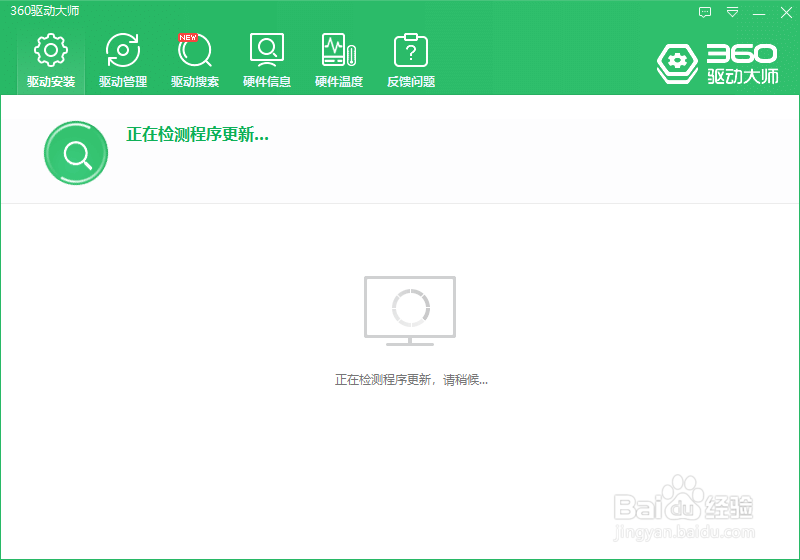Click the 360驱动大师 logo
800x560 pixels.
(718, 64)
